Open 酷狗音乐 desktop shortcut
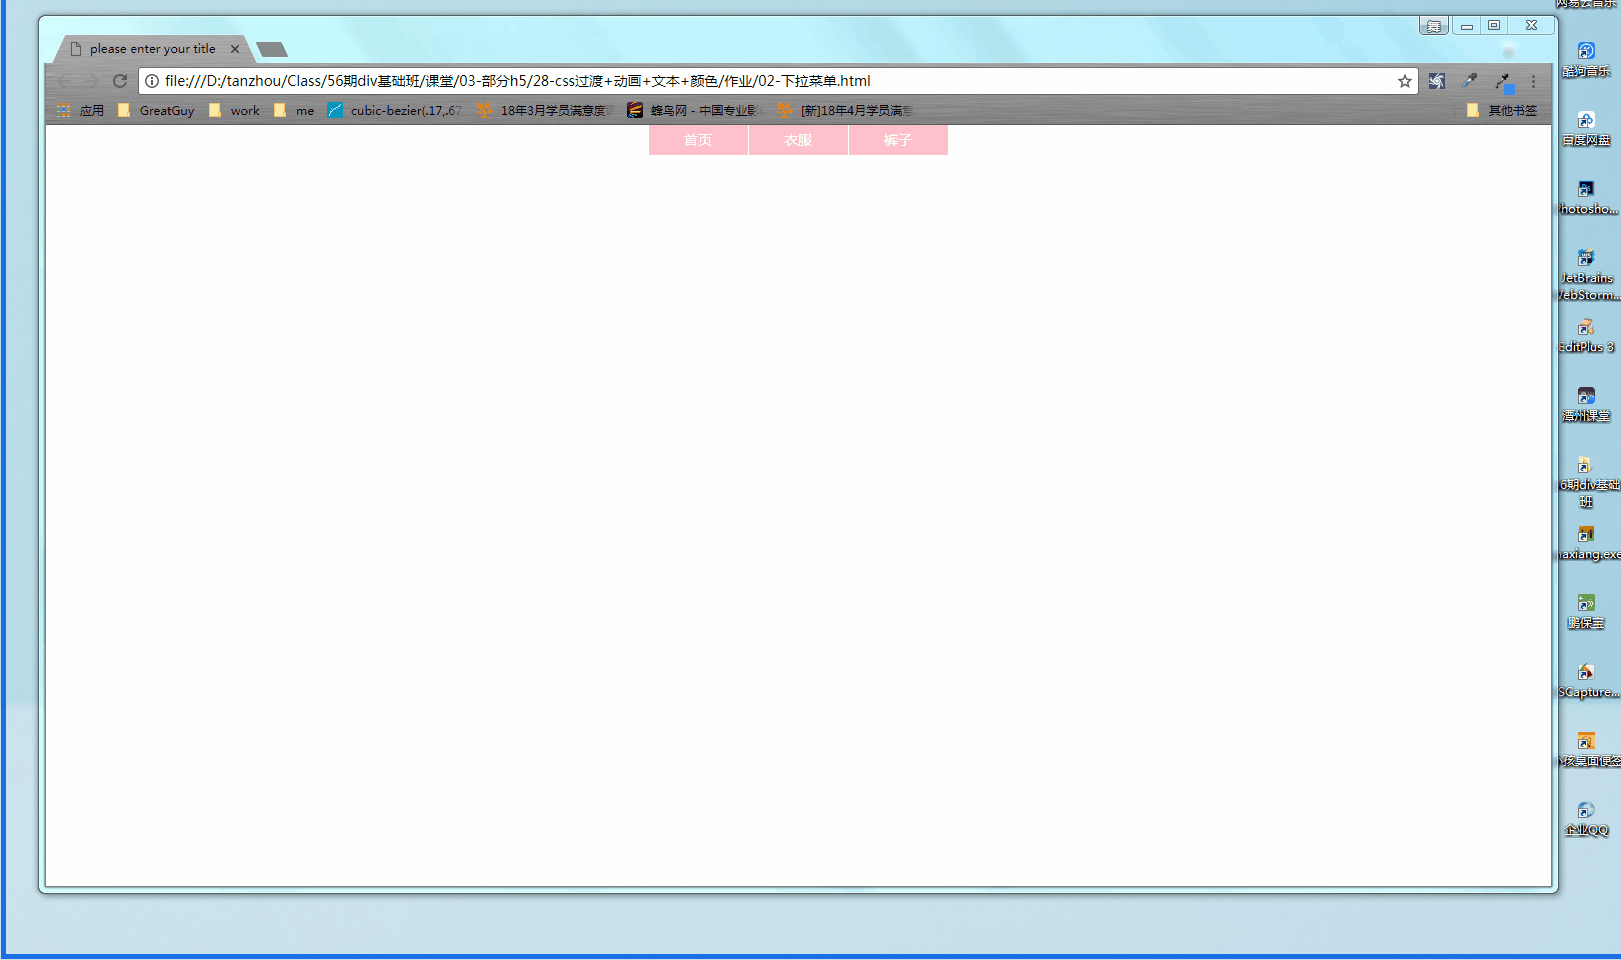 pyautogui.click(x=1586, y=59)
